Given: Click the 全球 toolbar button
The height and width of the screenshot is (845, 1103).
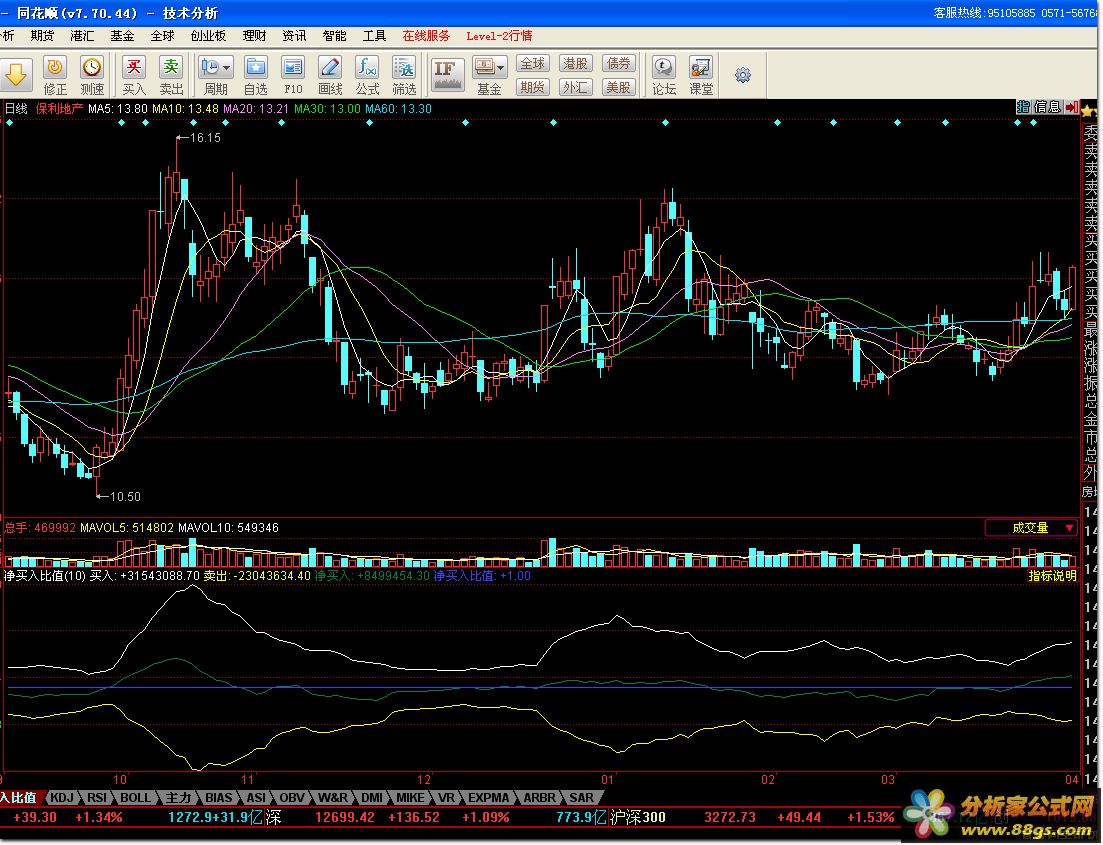Looking at the screenshot, I should click(x=533, y=63).
